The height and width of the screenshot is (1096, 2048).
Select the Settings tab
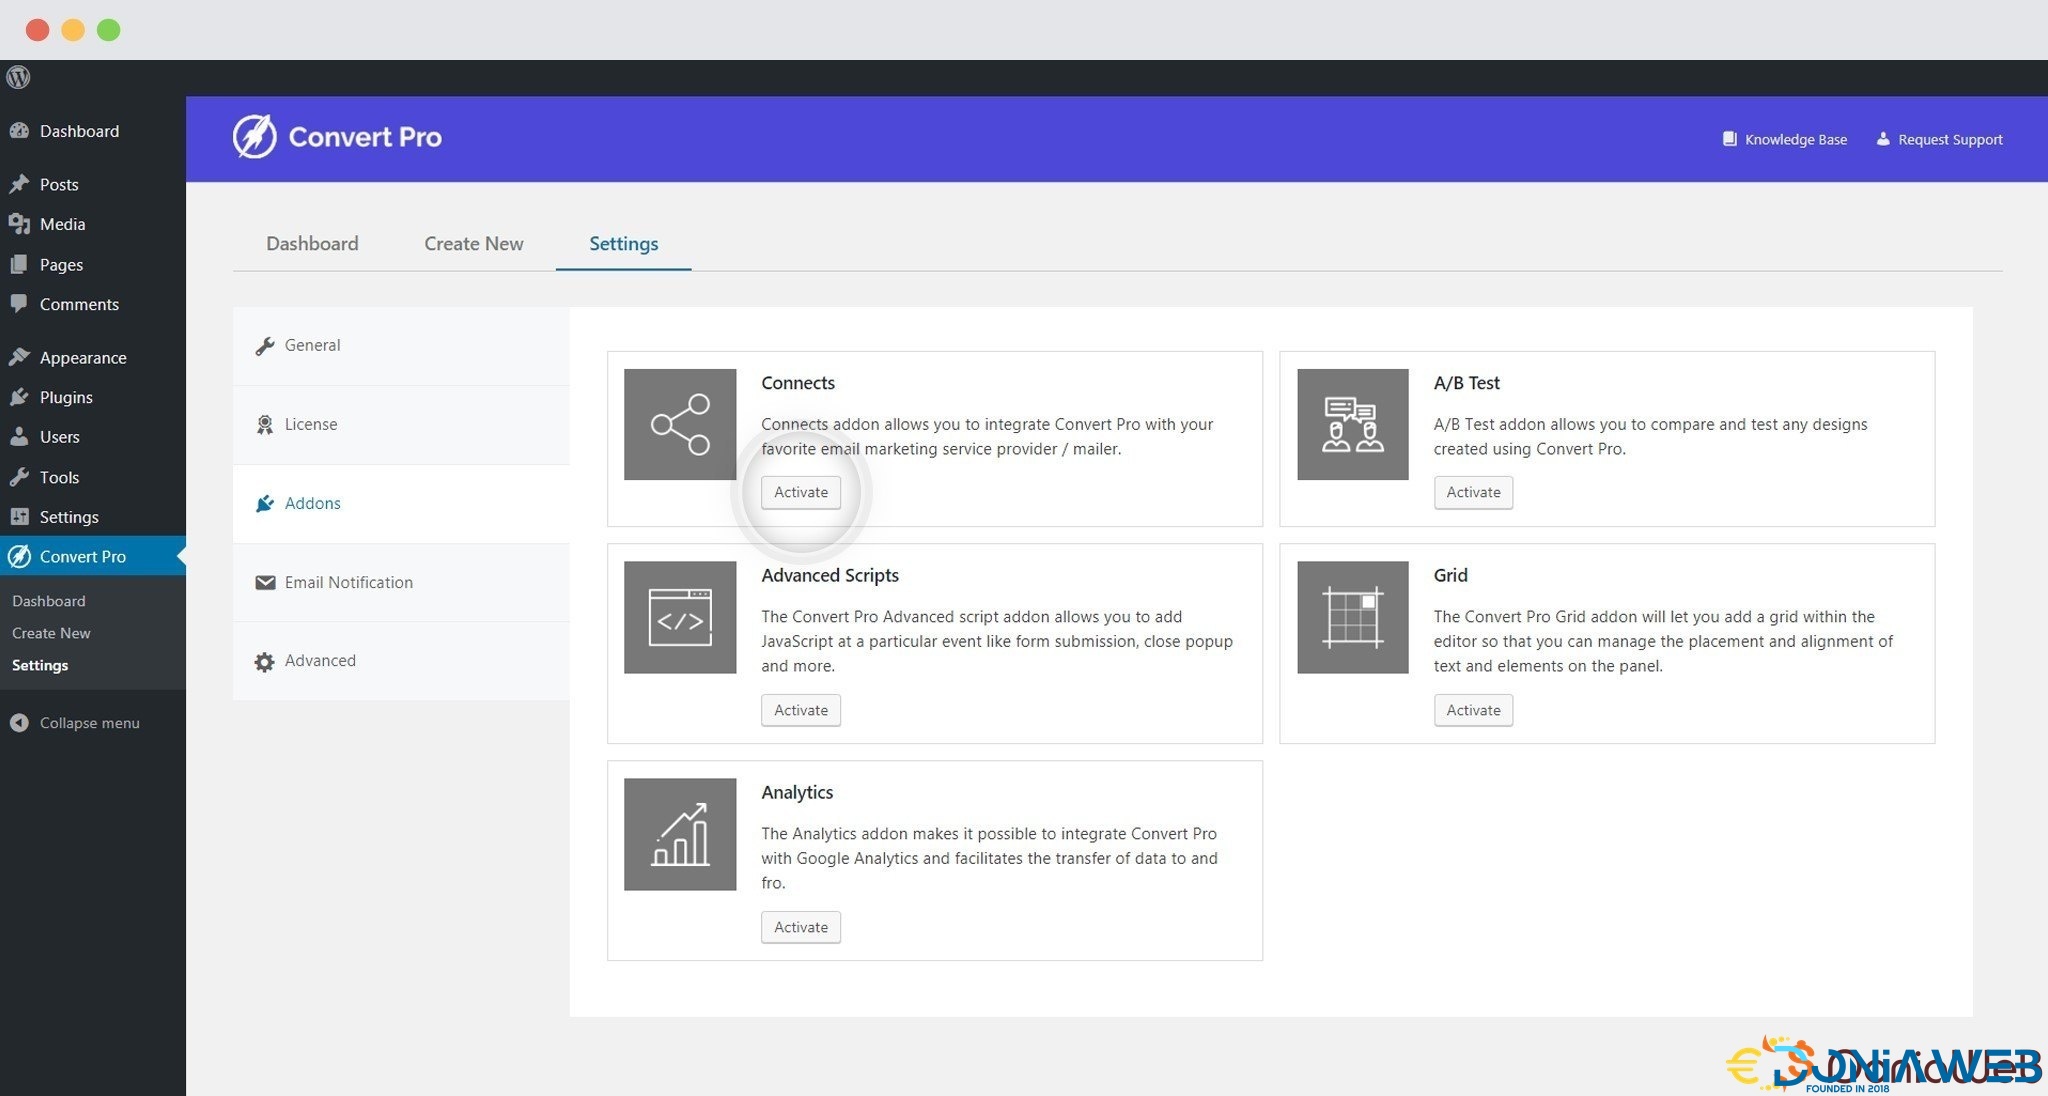[x=623, y=243]
